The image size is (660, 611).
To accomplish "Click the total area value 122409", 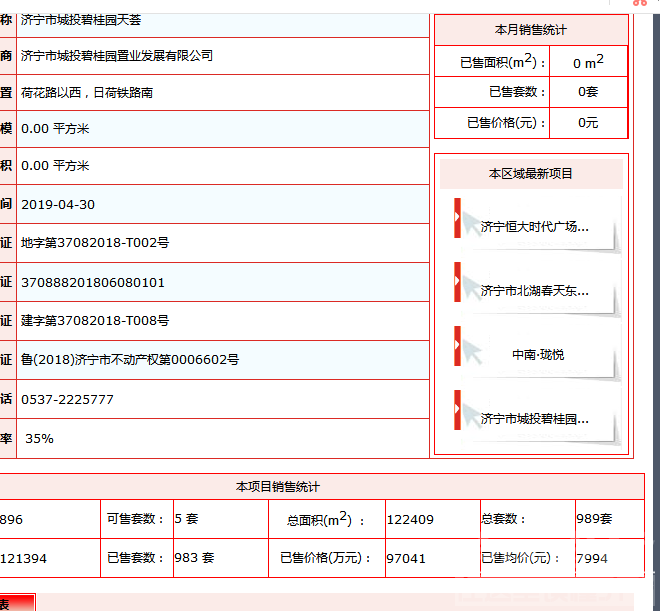I will point(410,520).
